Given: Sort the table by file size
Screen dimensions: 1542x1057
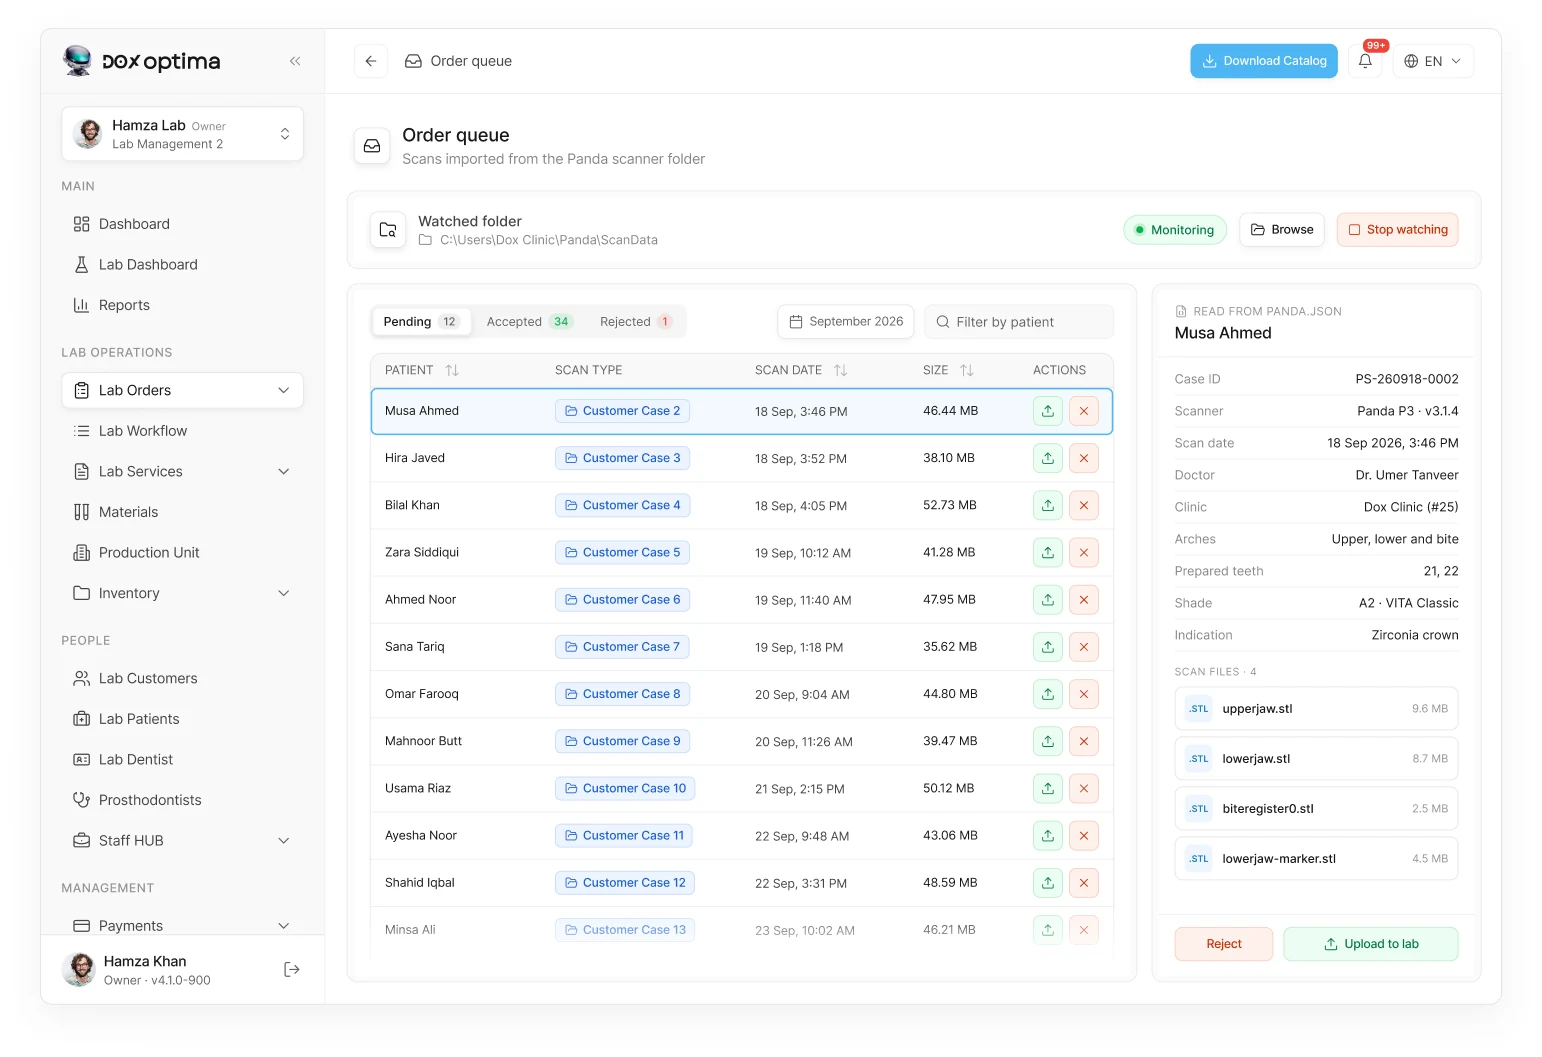Looking at the screenshot, I should [x=966, y=370].
